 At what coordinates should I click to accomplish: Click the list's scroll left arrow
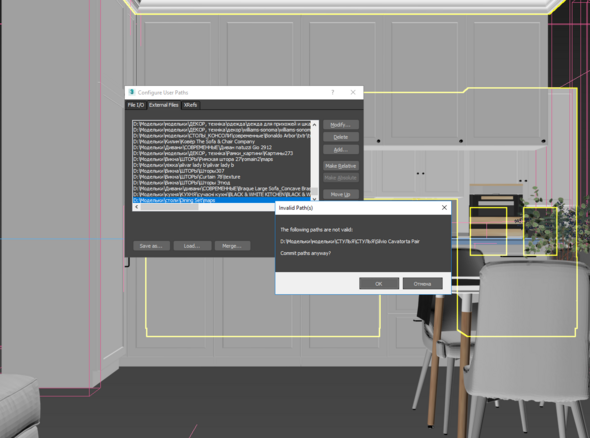tap(137, 207)
